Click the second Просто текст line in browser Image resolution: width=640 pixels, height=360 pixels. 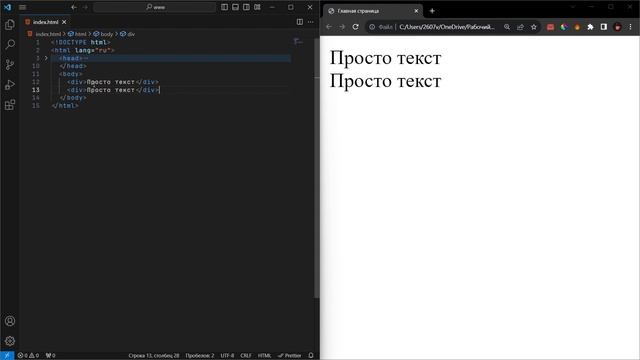coord(385,81)
